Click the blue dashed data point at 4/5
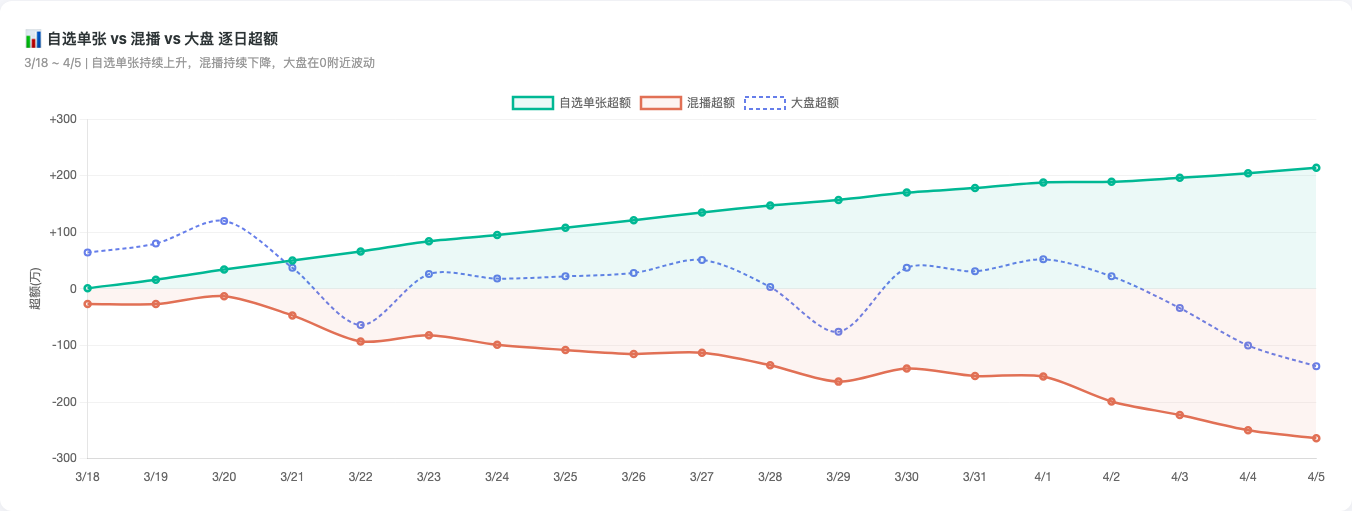 tap(1316, 366)
